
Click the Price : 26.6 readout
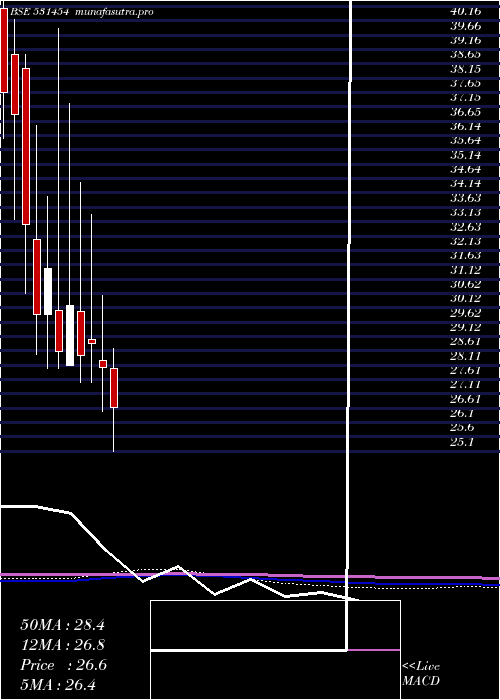63,665
